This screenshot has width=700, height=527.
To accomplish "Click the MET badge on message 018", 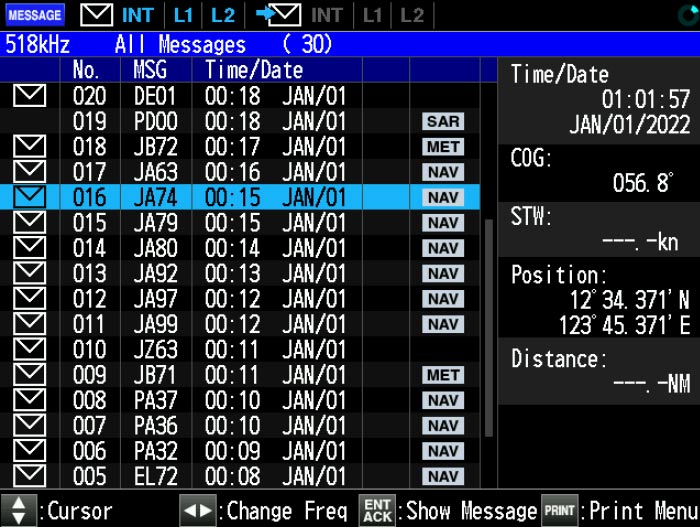I will tap(442, 147).
